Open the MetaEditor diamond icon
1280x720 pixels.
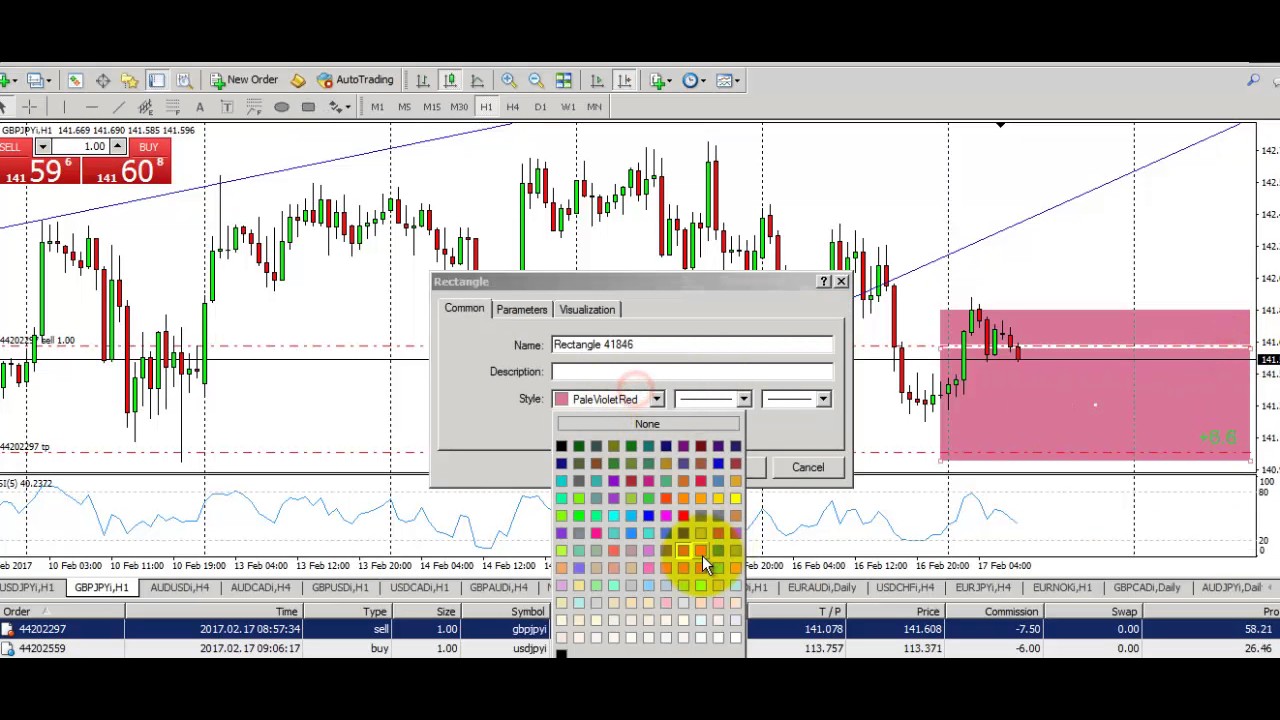298,80
